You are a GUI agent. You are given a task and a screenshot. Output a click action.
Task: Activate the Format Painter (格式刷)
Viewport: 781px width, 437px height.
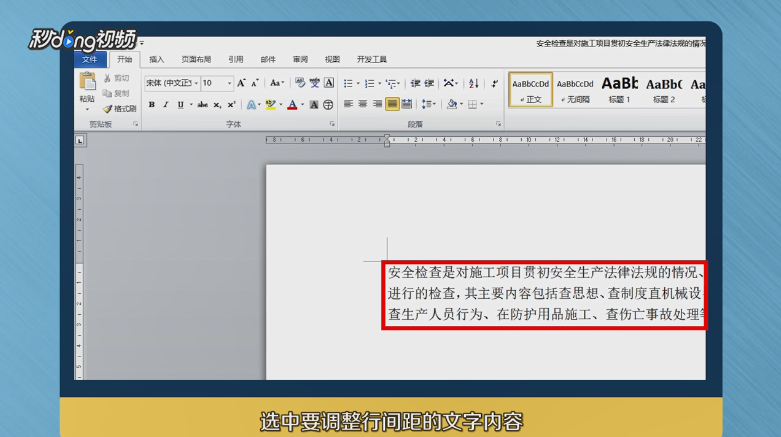point(120,109)
